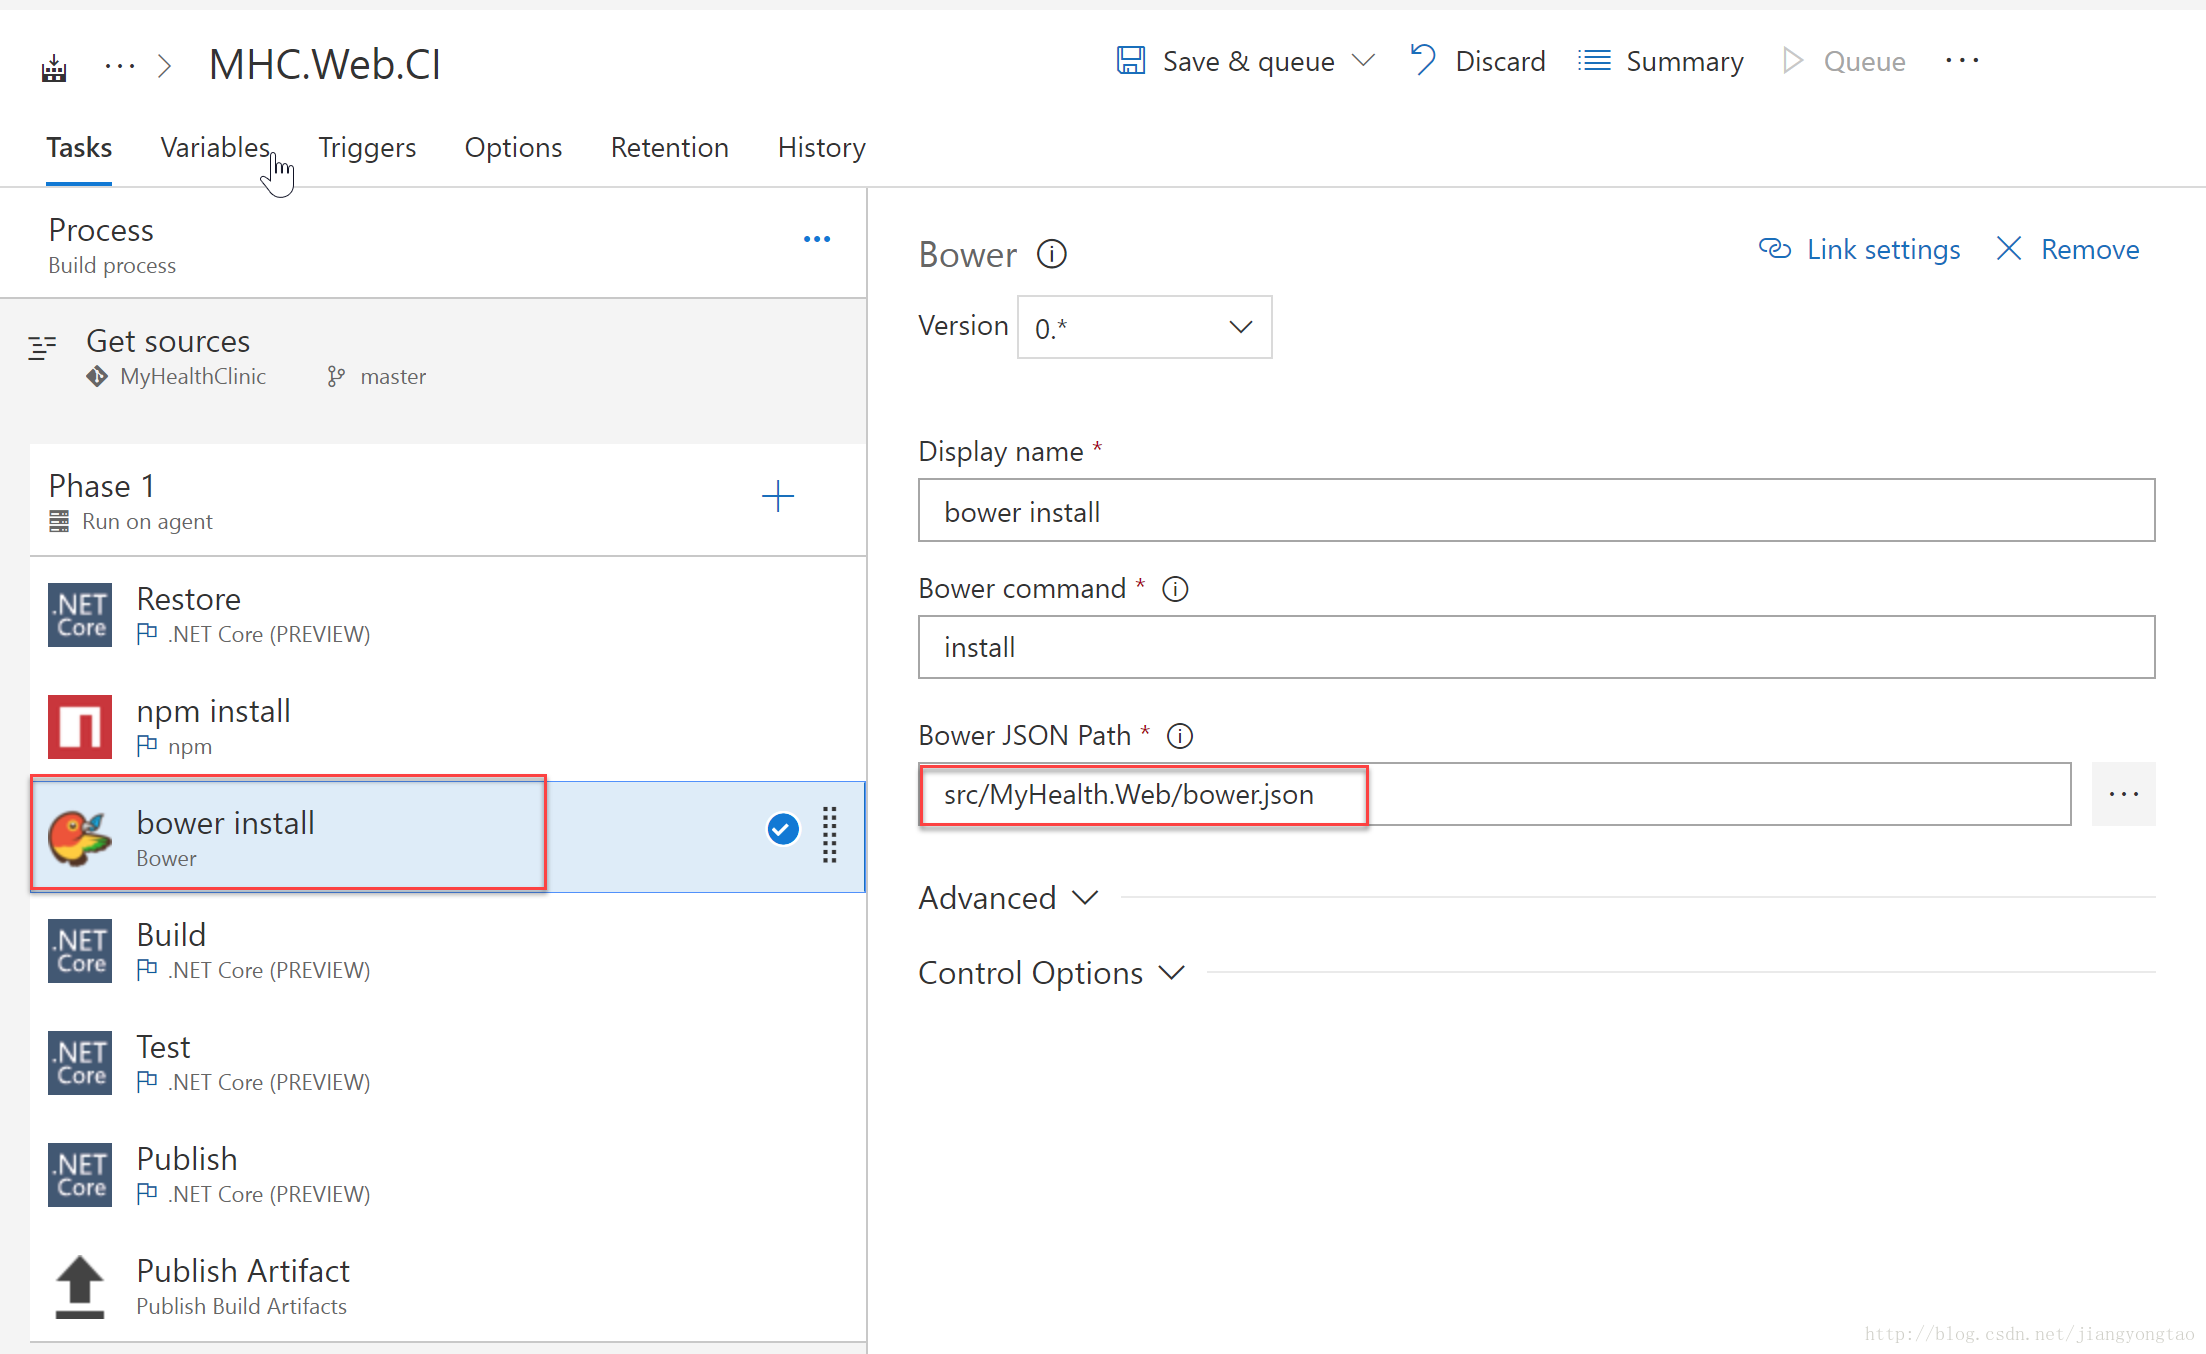The width and height of the screenshot is (2206, 1354).
Task: Click the build definitions home icon
Action: (54, 68)
